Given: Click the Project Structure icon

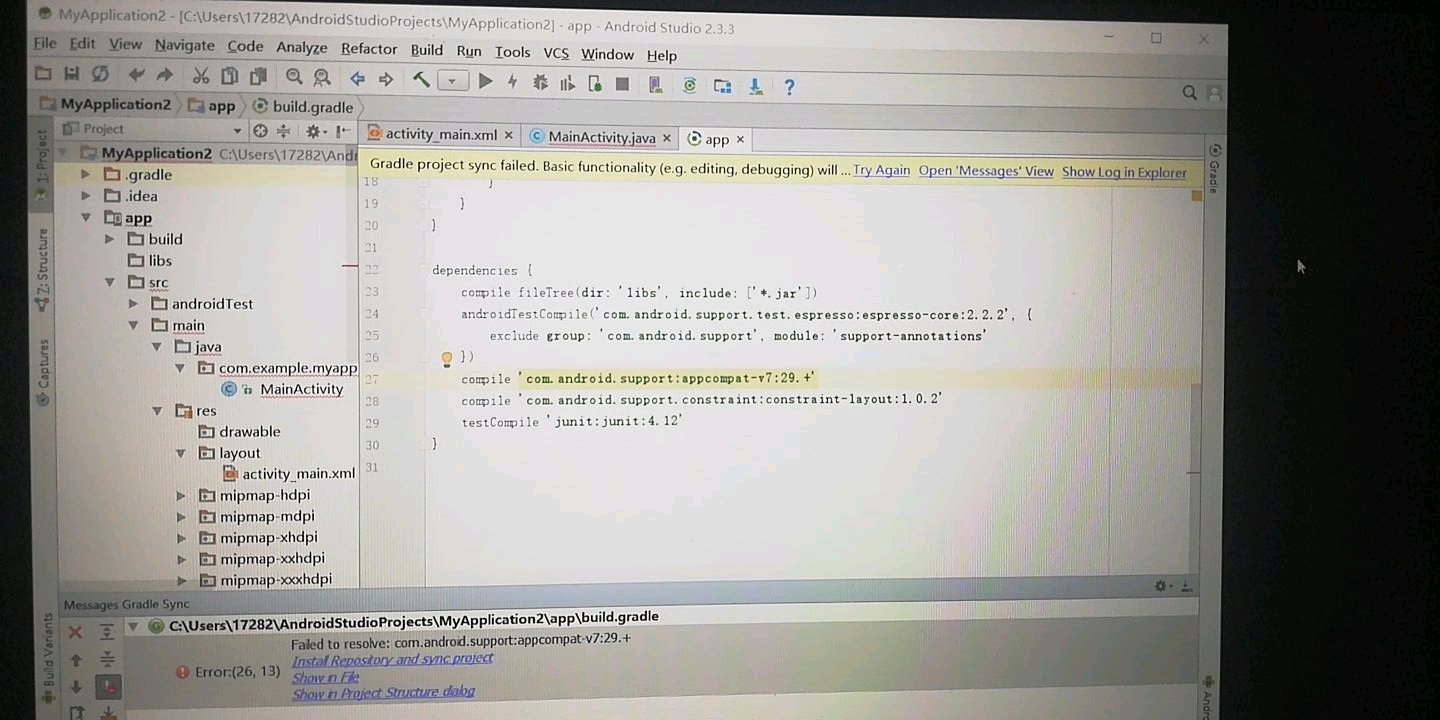Looking at the screenshot, I should pyautogui.click(x=722, y=86).
